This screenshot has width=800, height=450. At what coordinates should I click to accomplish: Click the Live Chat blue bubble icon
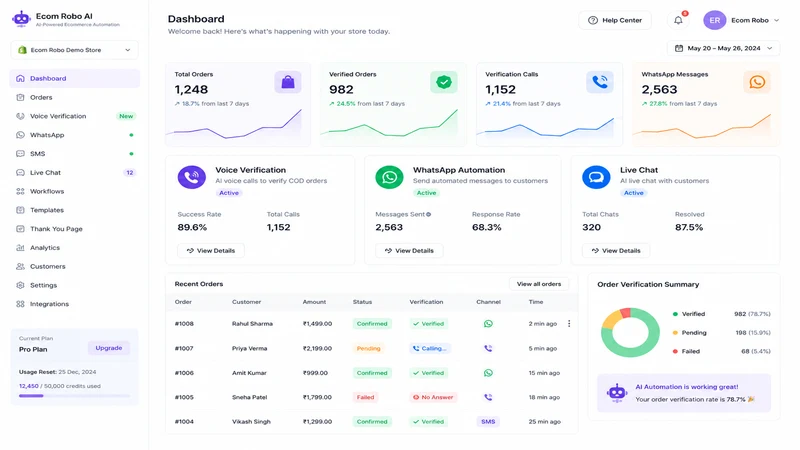(596, 177)
